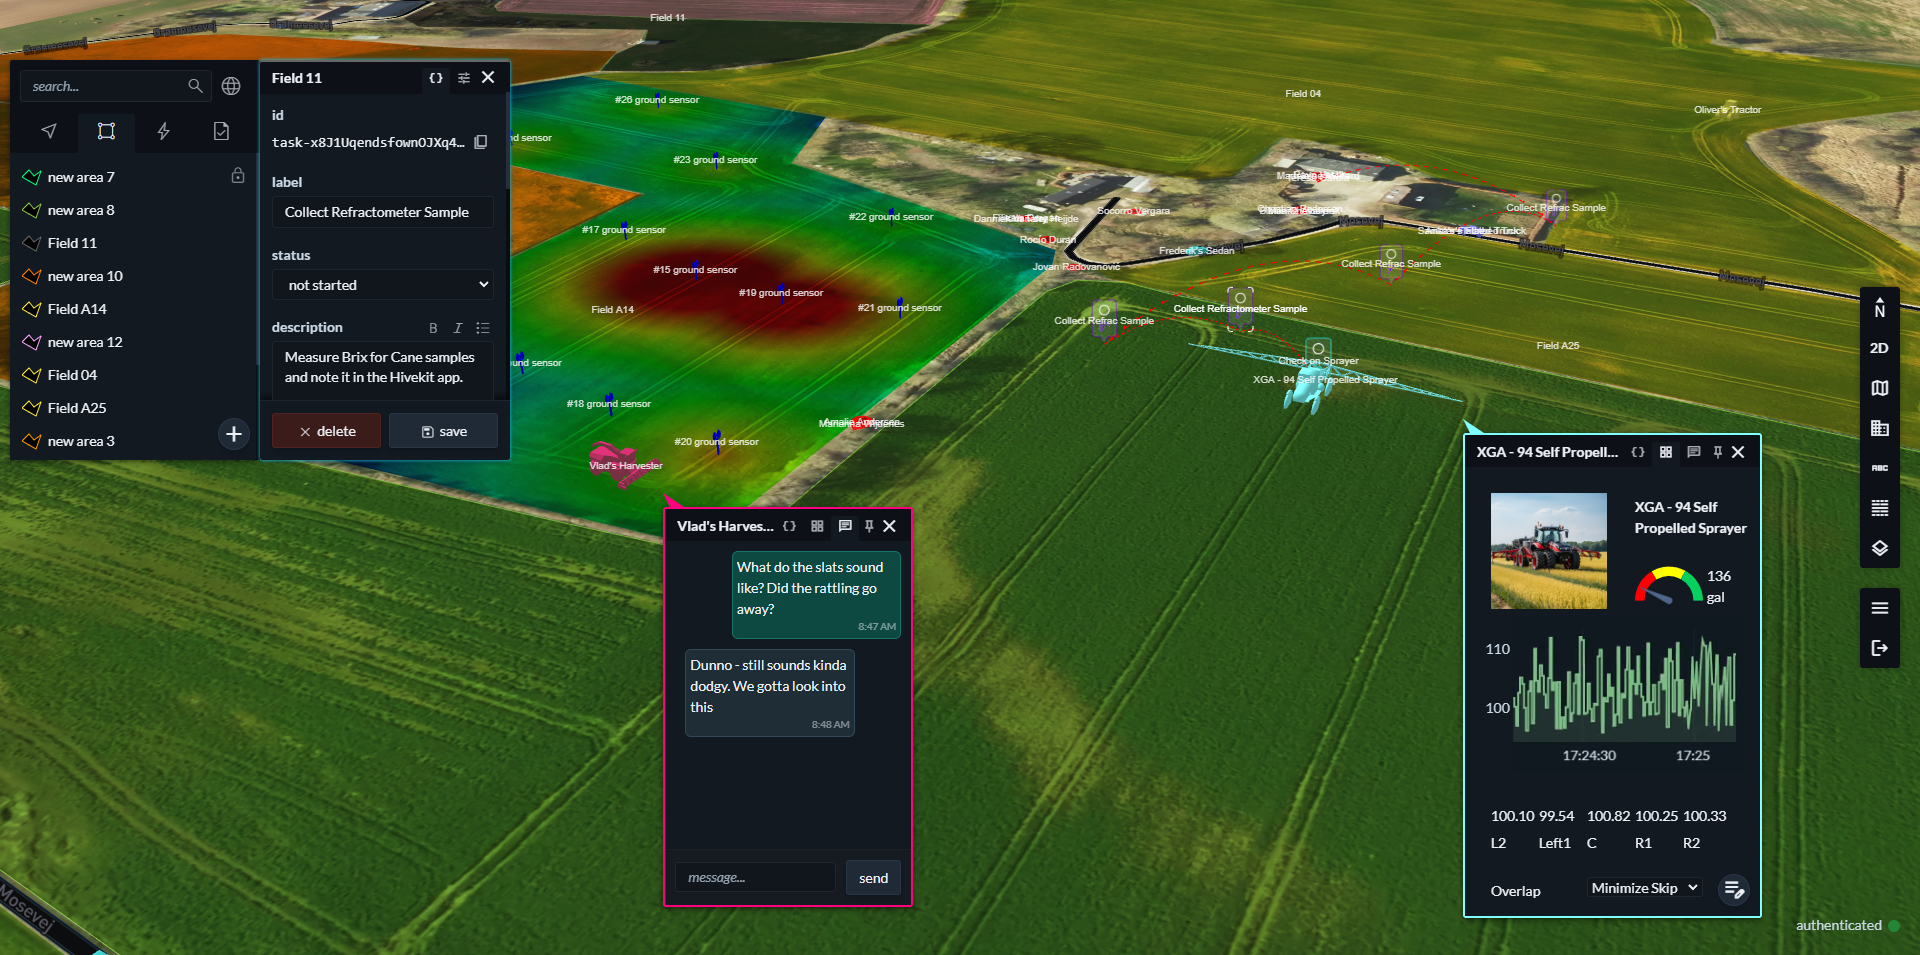This screenshot has height=955, width=1920.
Task: Copy the task id to clipboard
Action: [x=481, y=142]
